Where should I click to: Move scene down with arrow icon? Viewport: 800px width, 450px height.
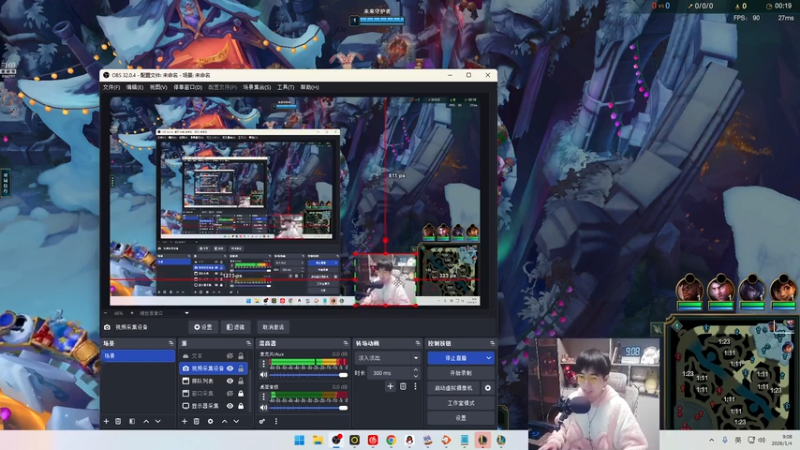(158, 421)
